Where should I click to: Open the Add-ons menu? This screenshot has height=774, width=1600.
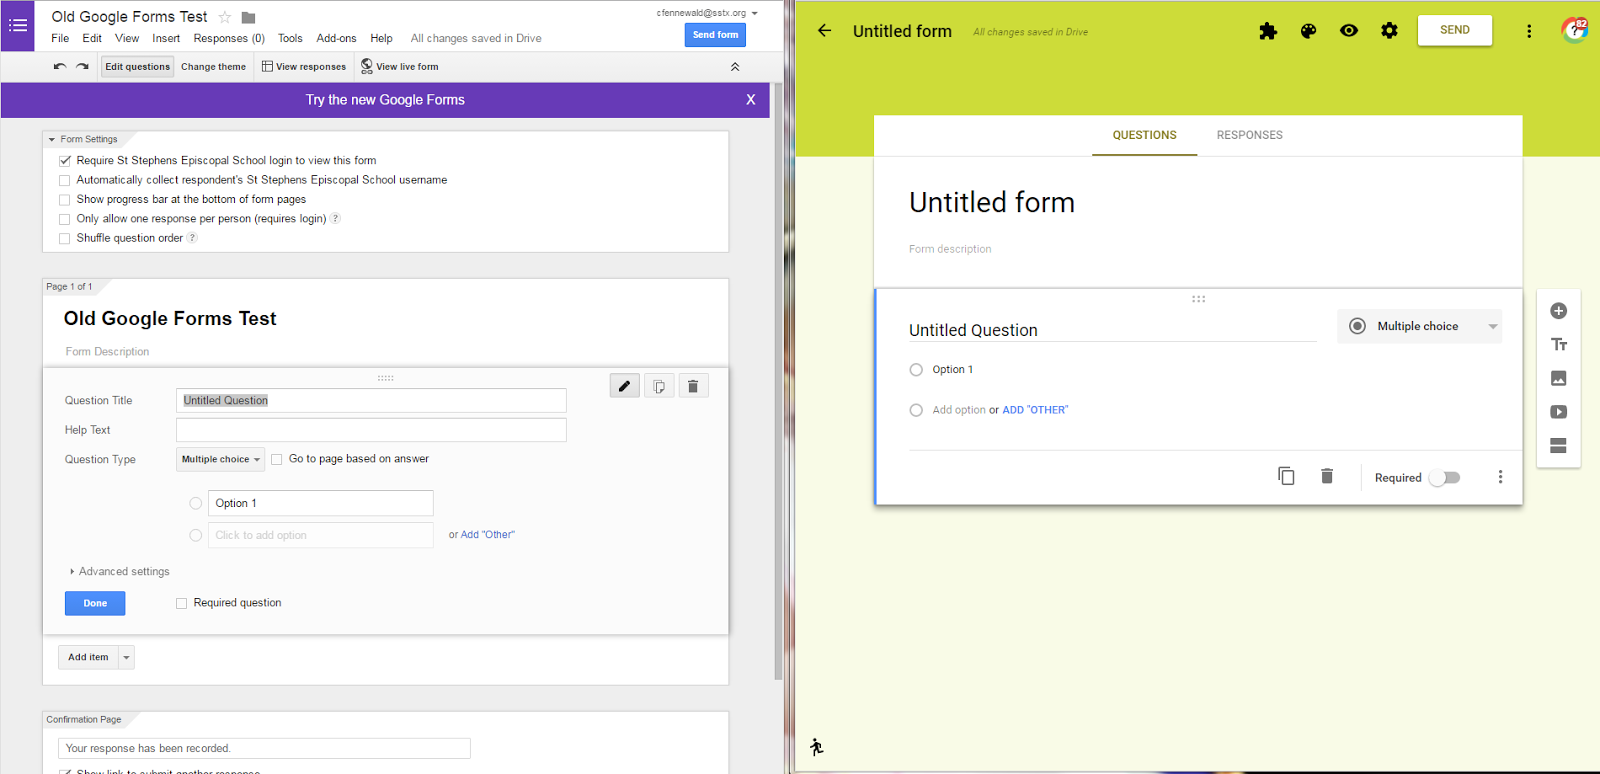coord(336,38)
